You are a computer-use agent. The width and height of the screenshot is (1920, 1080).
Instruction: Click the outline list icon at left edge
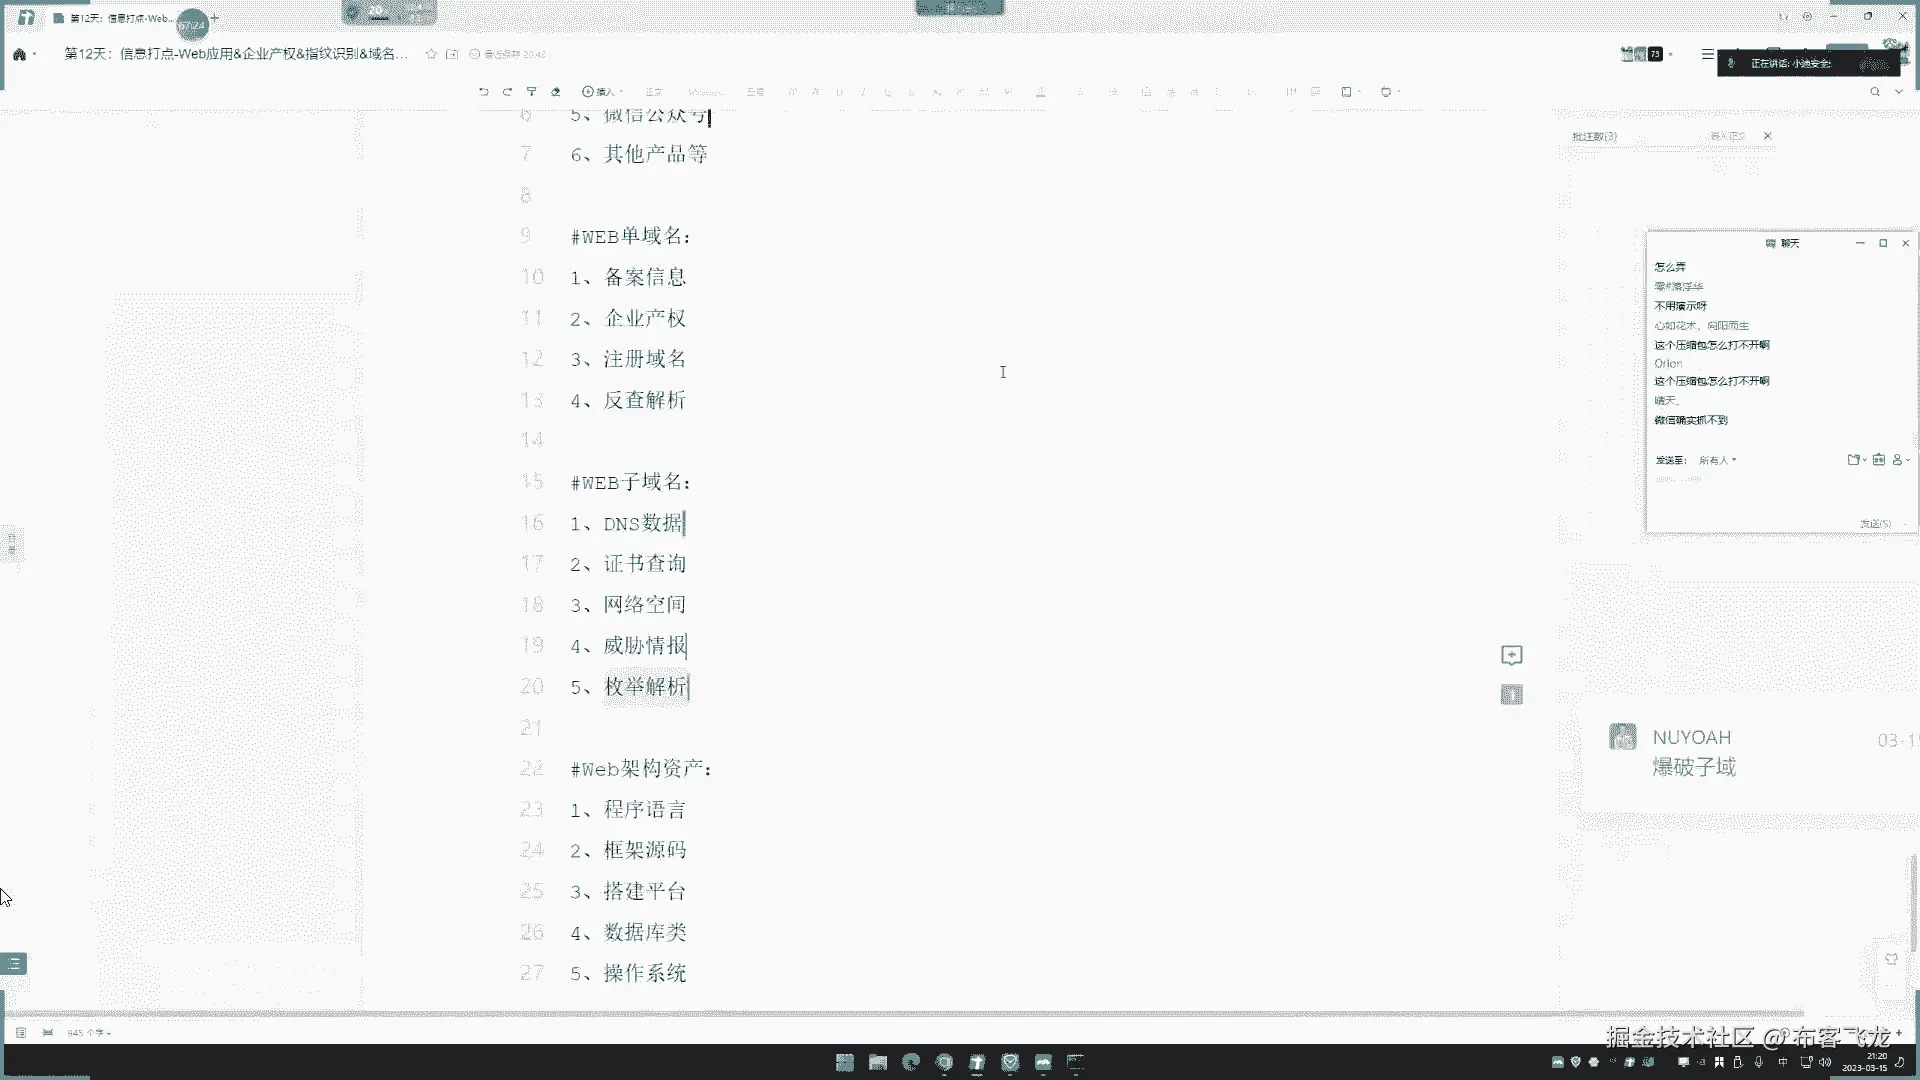(14, 964)
